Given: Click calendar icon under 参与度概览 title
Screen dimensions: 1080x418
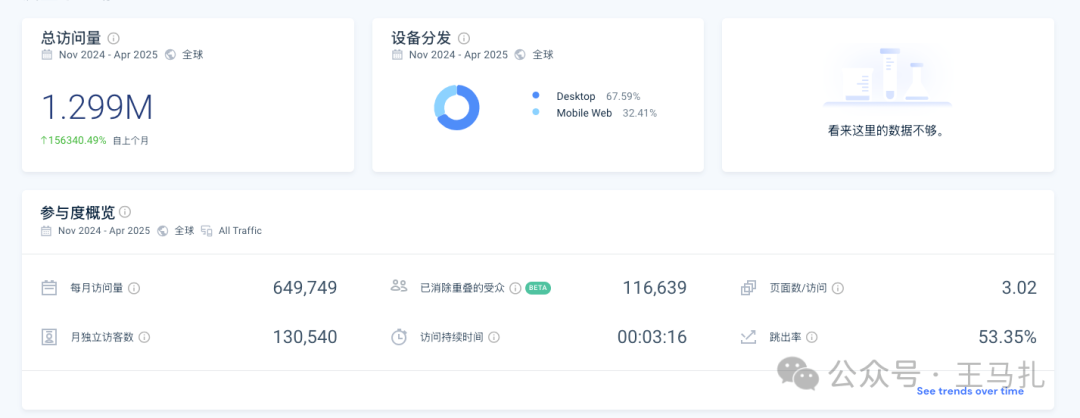Looking at the screenshot, I should point(47,231).
